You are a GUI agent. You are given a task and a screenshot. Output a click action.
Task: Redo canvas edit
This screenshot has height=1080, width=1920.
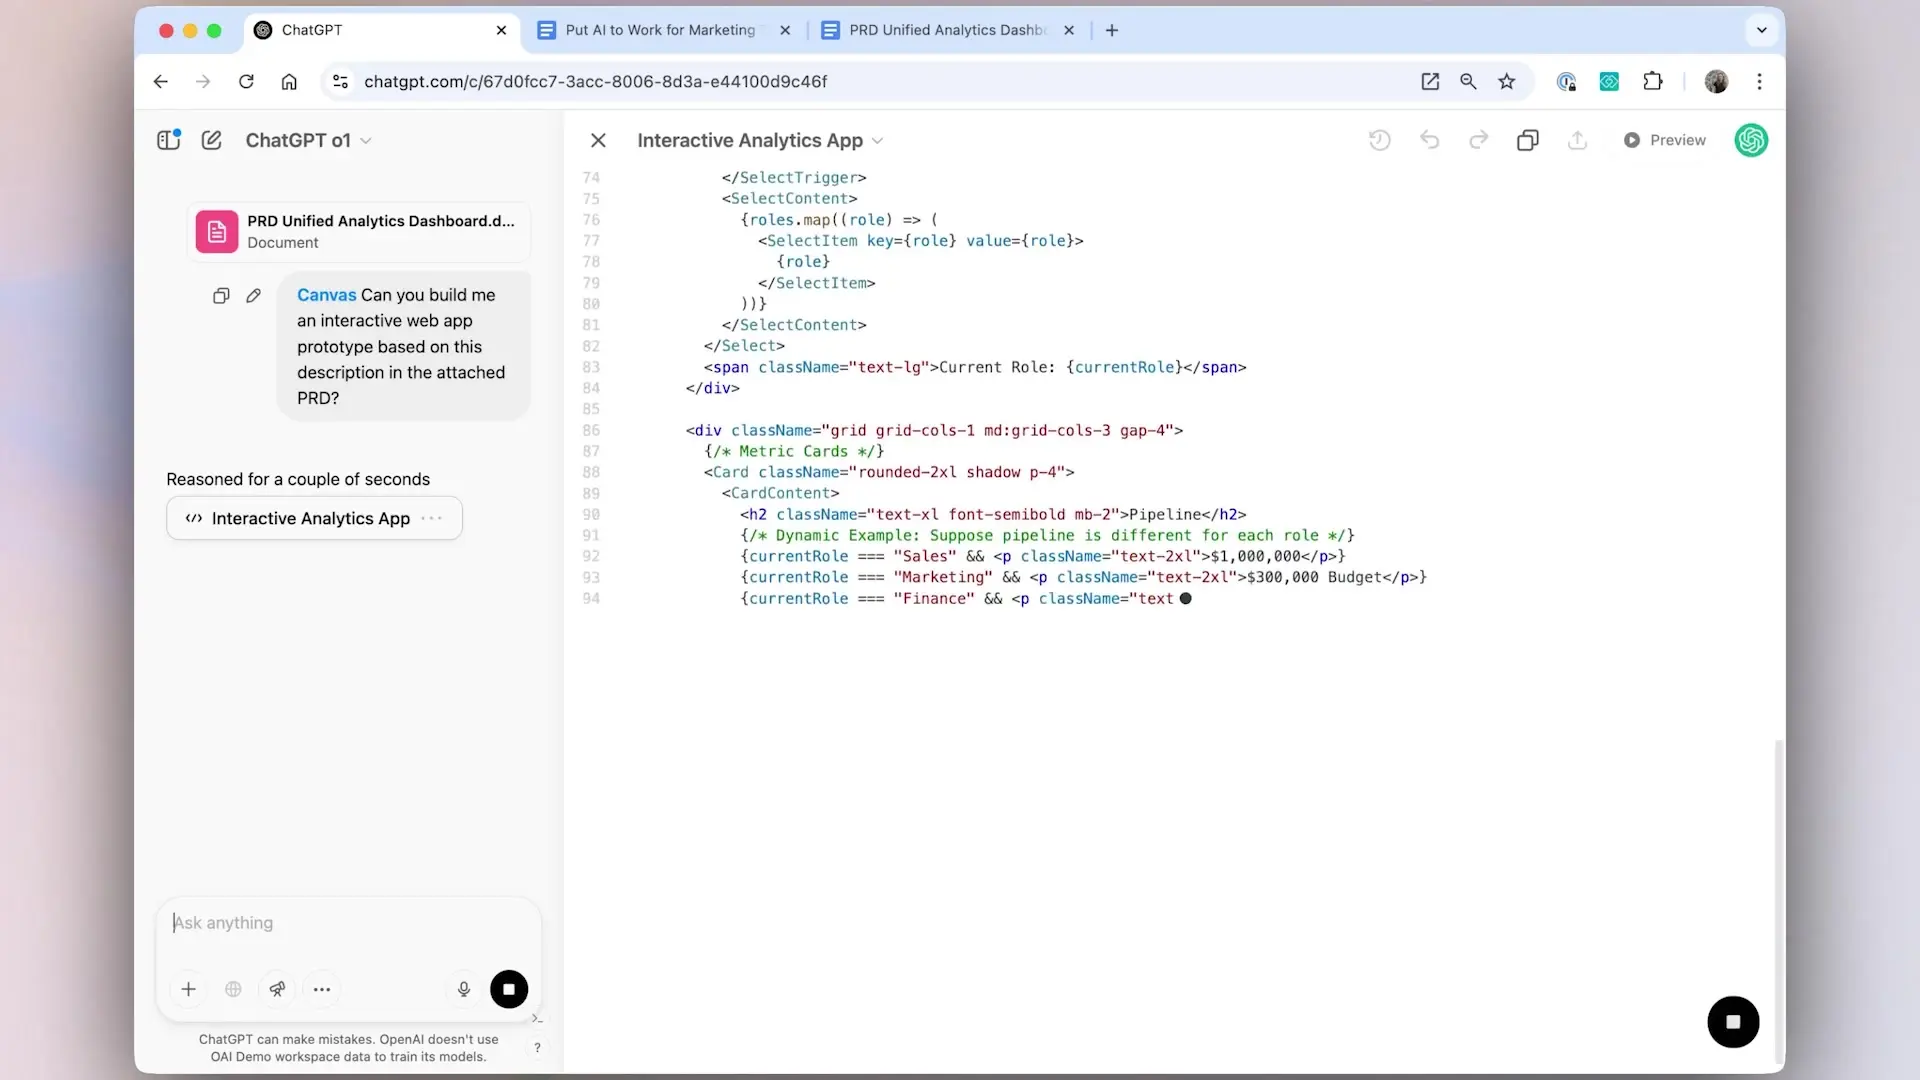point(1478,141)
